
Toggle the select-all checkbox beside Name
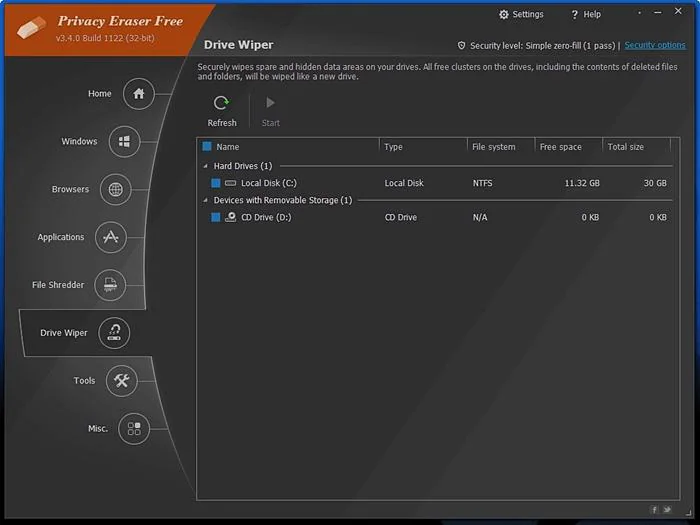coord(207,146)
